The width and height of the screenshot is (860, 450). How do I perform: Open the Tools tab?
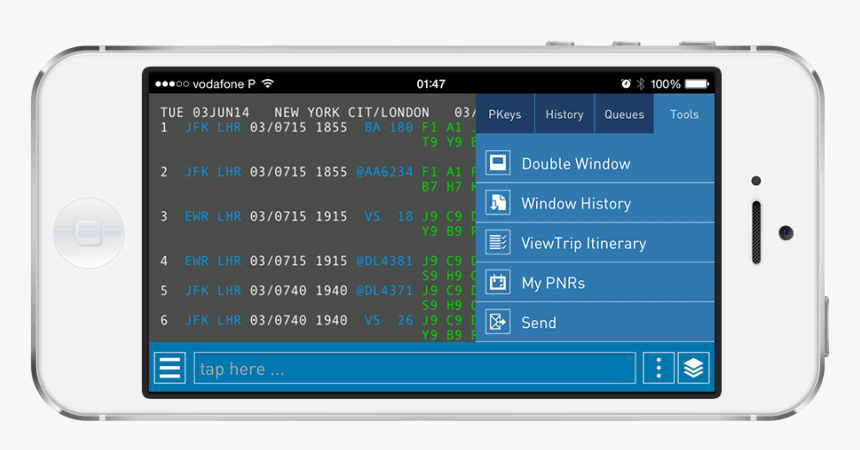tap(684, 114)
